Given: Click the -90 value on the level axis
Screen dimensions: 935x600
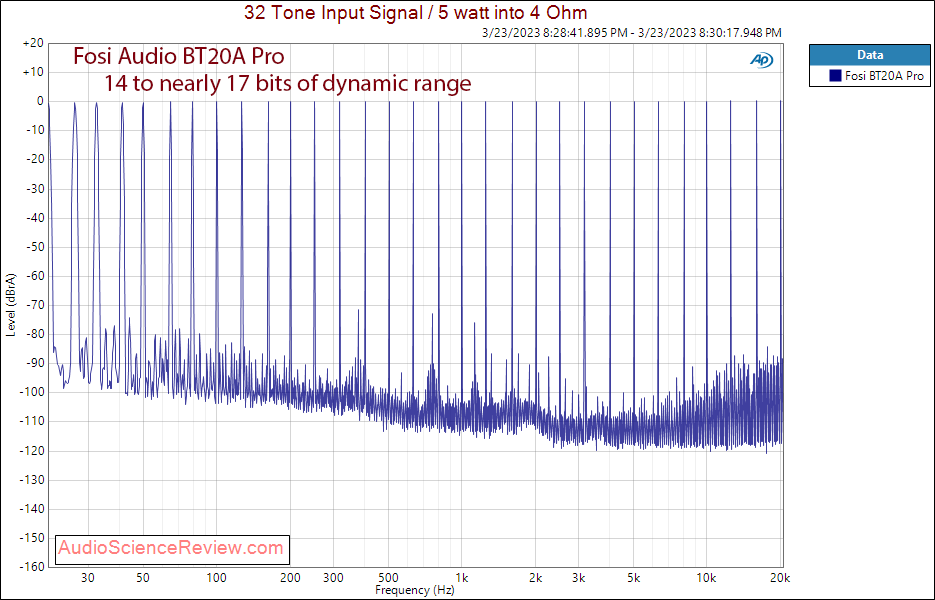Looking at the screenshot, I should (x=35, y=363).
